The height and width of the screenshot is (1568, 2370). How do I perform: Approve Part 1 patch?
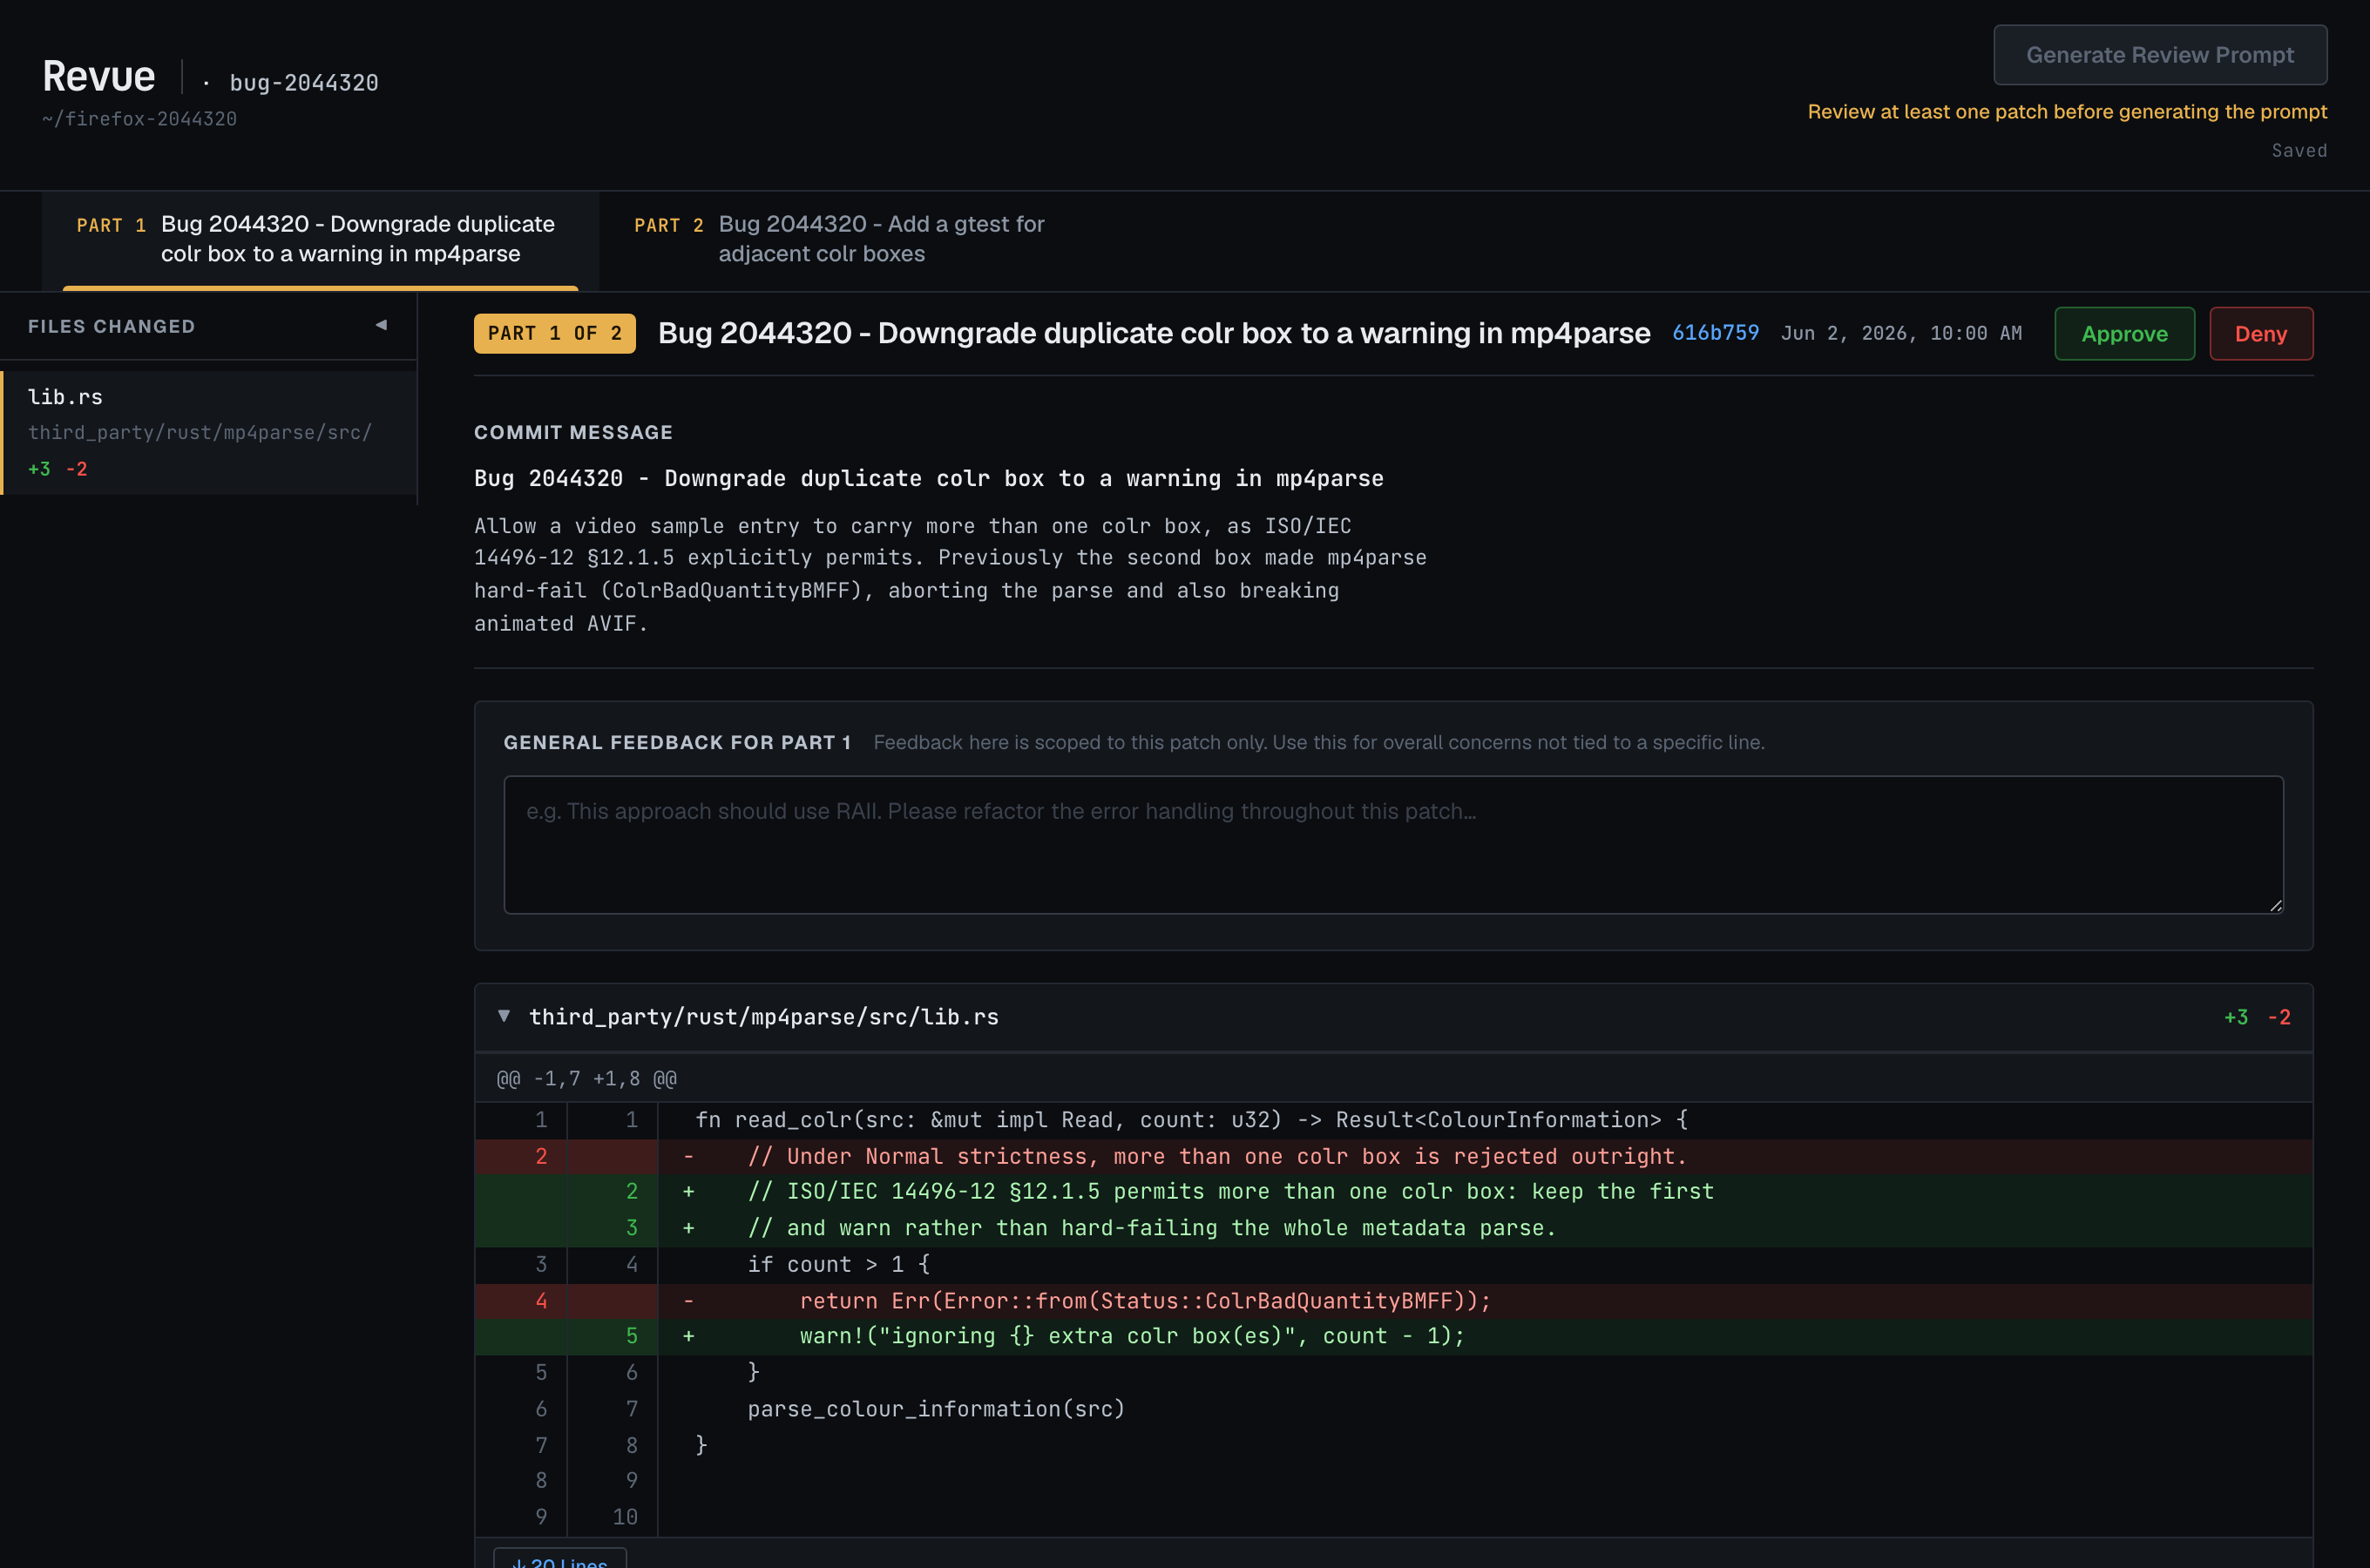coord(2124,334)
